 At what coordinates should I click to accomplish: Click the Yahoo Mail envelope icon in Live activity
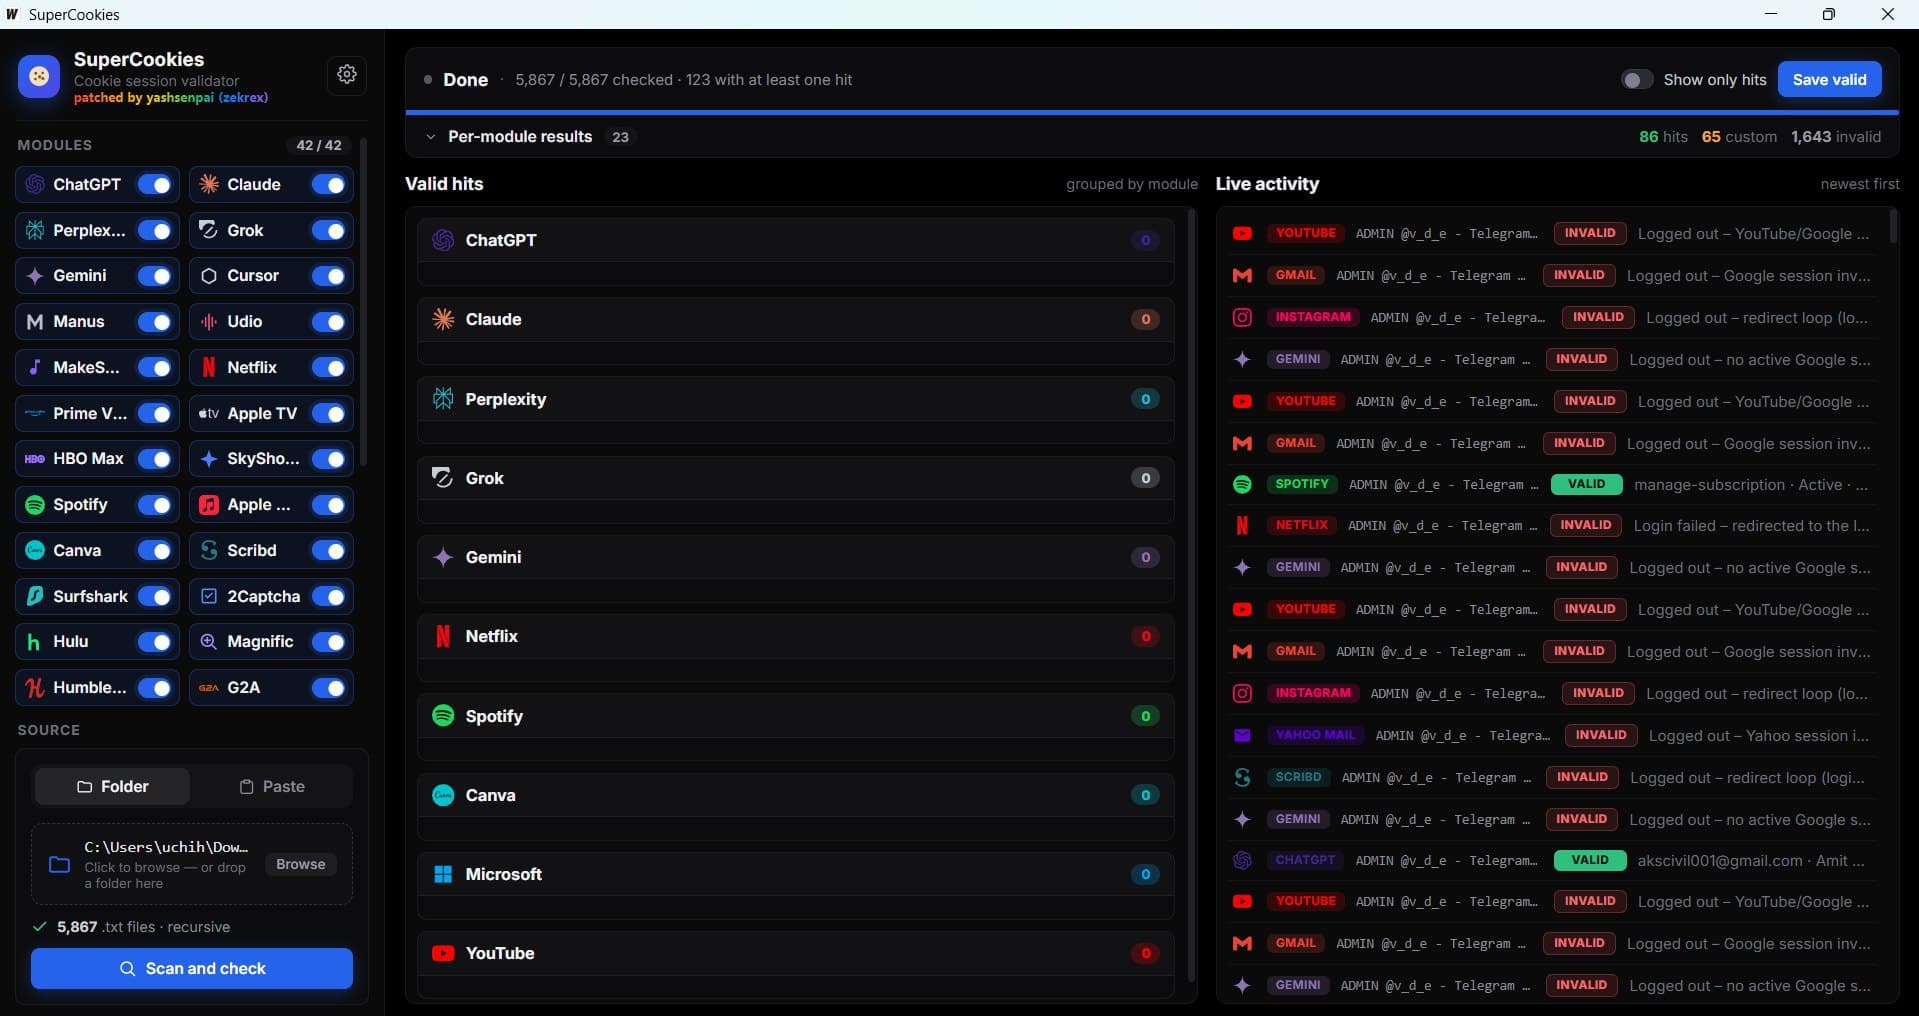(1242, 736)
